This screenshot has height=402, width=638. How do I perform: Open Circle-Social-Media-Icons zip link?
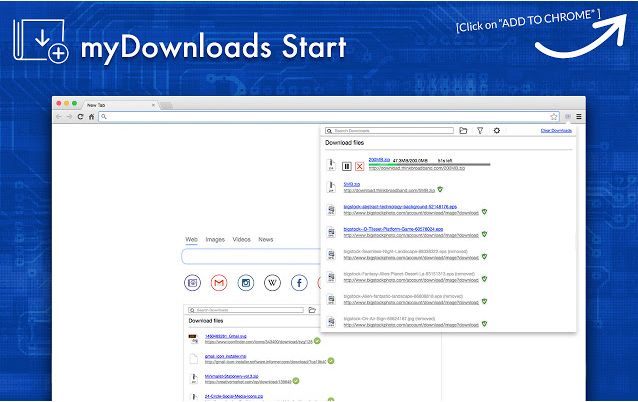click(x=234, y=396)
